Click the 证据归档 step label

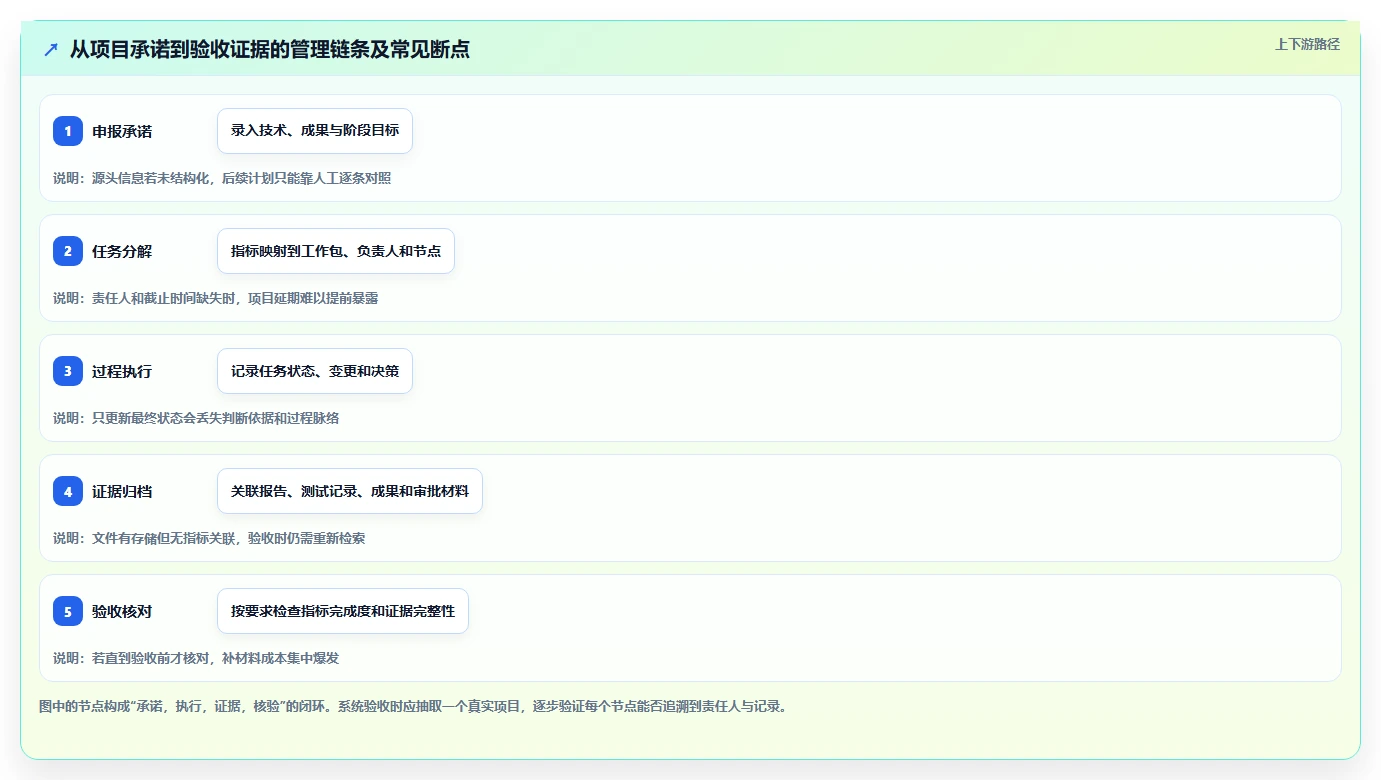coord(122,491)
